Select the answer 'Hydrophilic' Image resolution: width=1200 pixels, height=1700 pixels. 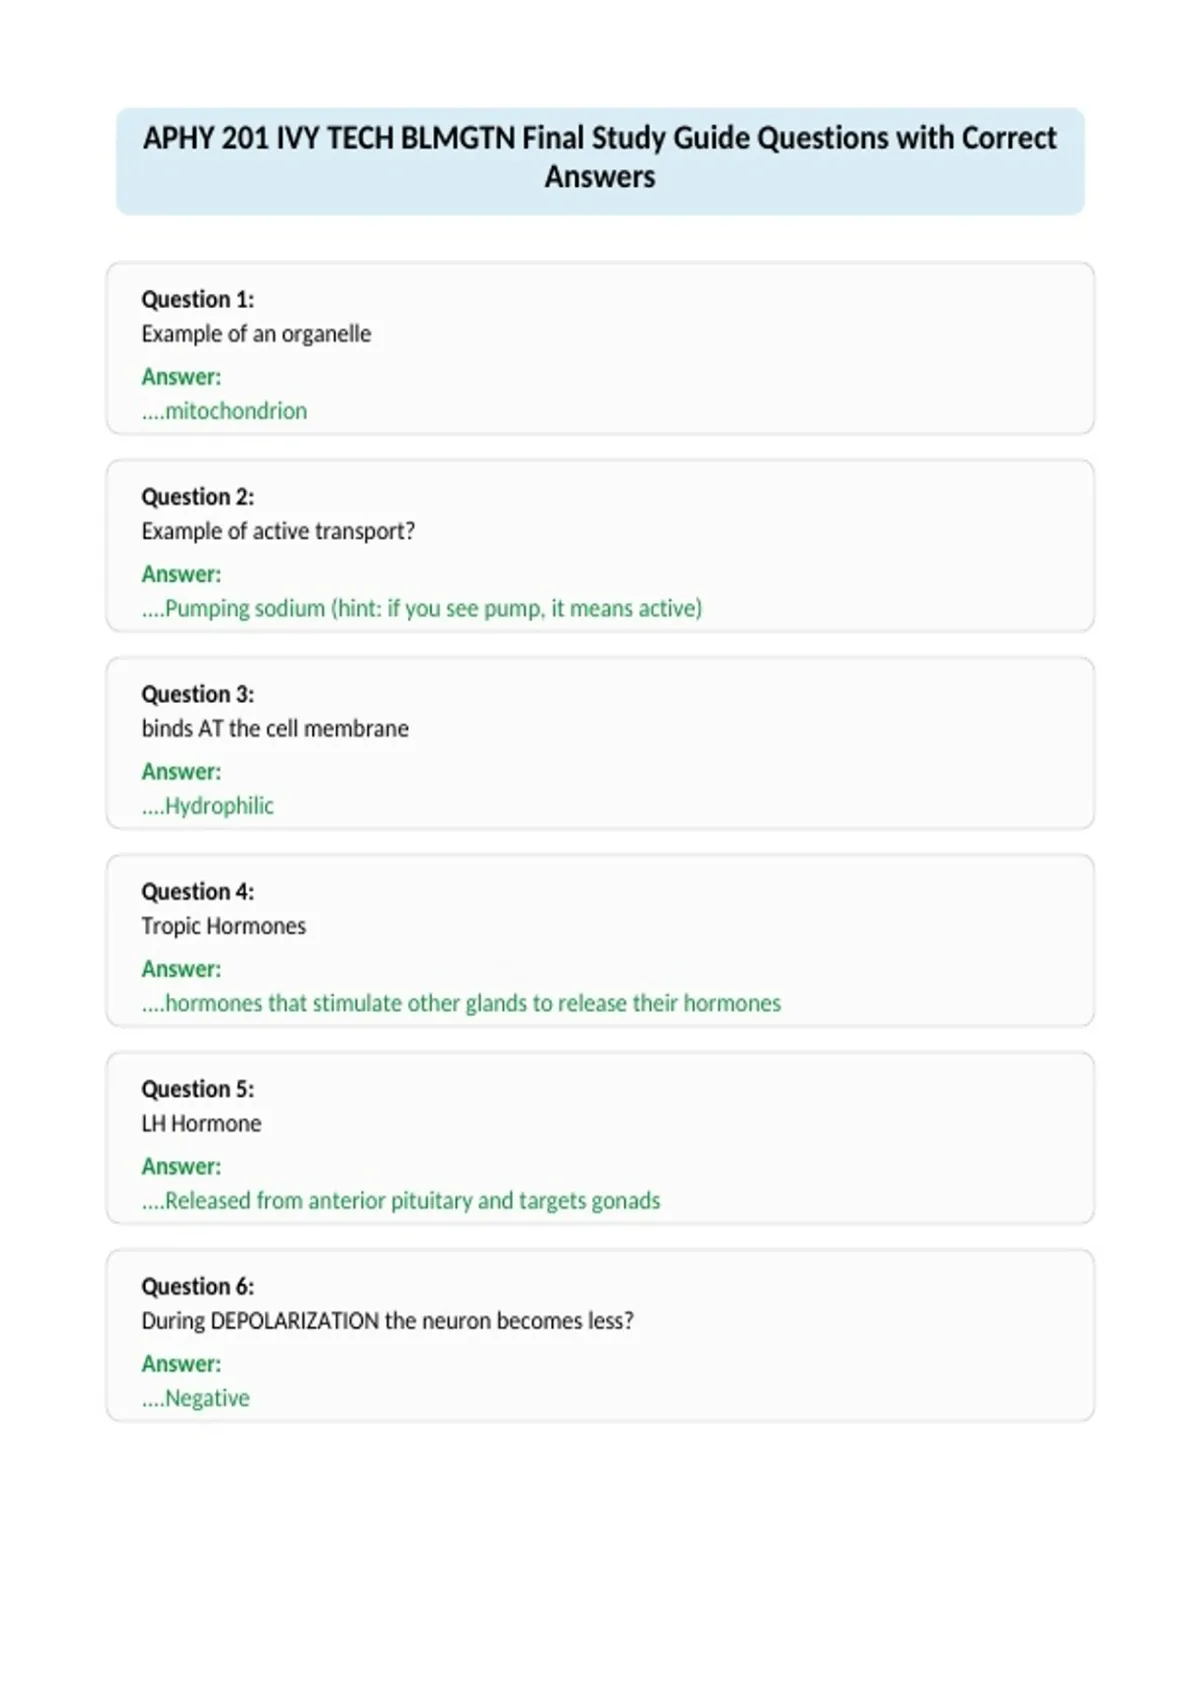pos(207,806)
